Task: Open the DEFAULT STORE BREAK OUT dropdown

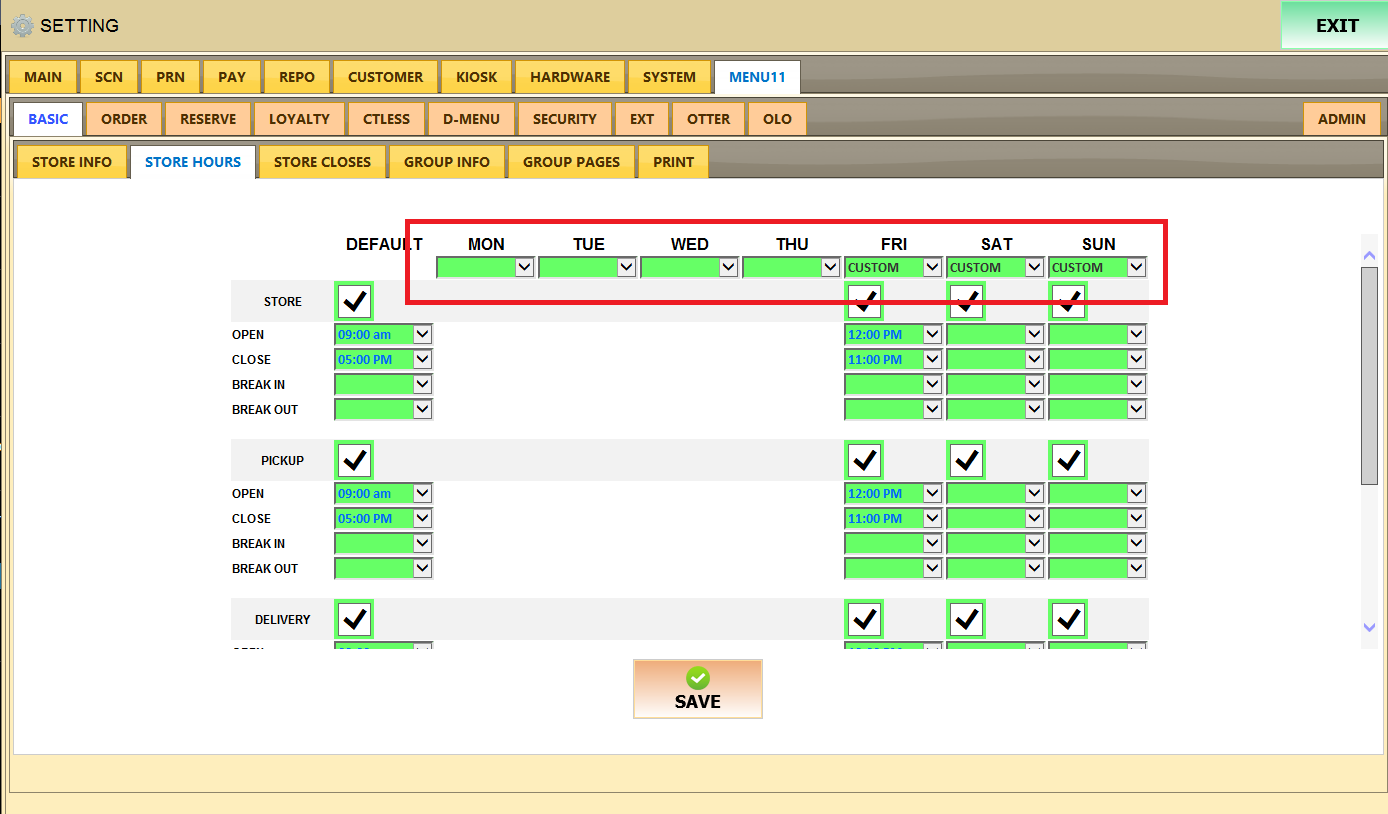Action: pos(383,409)
